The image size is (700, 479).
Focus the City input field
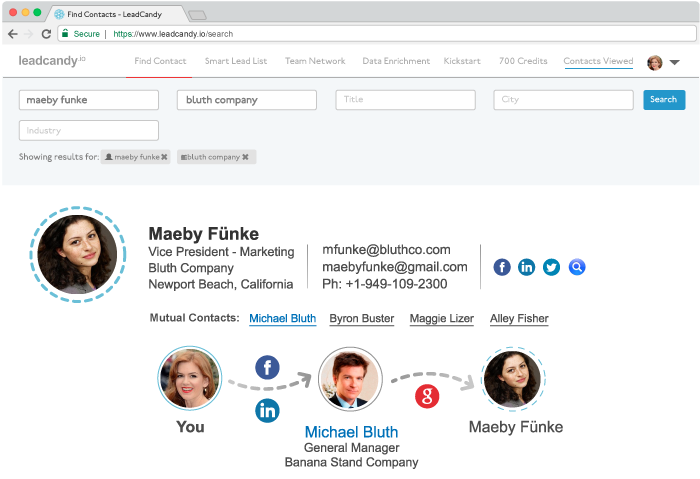tap(563, 100)
